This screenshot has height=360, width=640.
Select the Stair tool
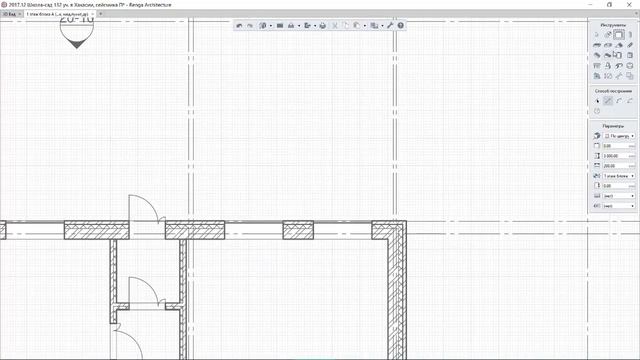point(597,56)
